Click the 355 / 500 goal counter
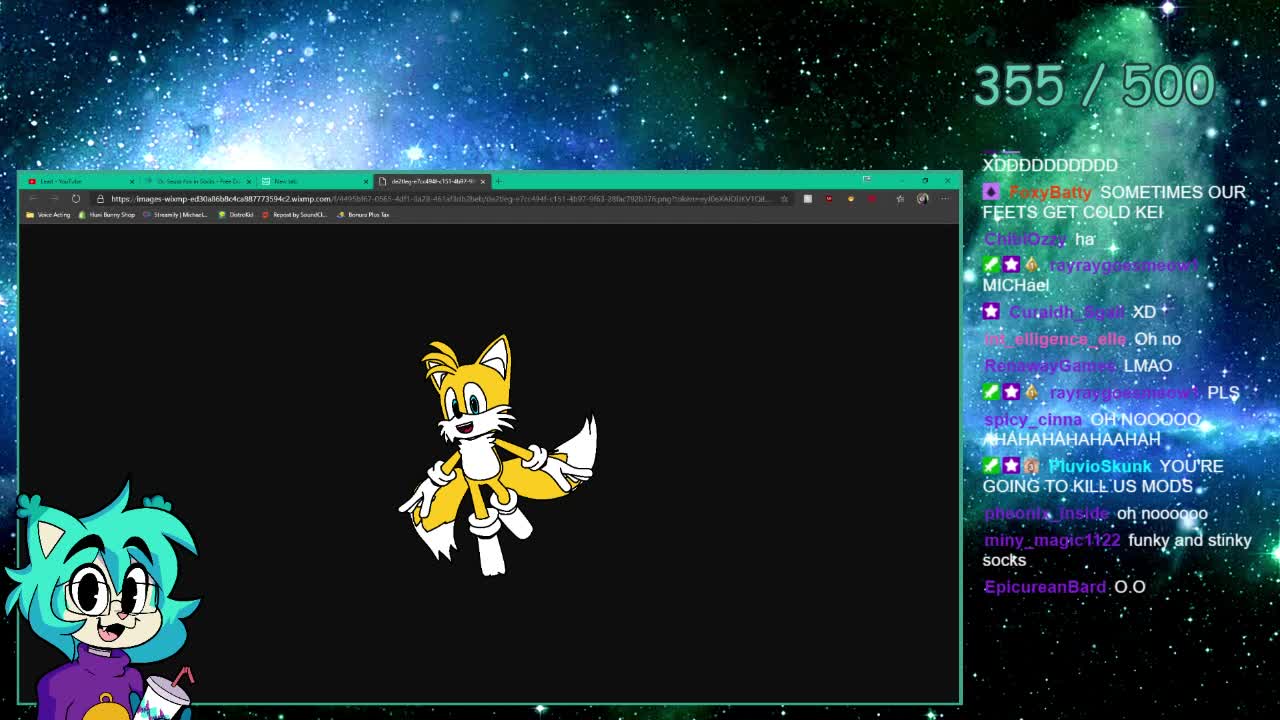1280x720 pixels. pyautogui.click(x=1094, y=86)
